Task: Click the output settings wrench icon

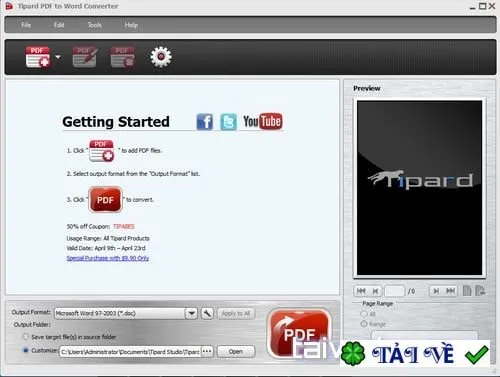Action: point(207,313)
